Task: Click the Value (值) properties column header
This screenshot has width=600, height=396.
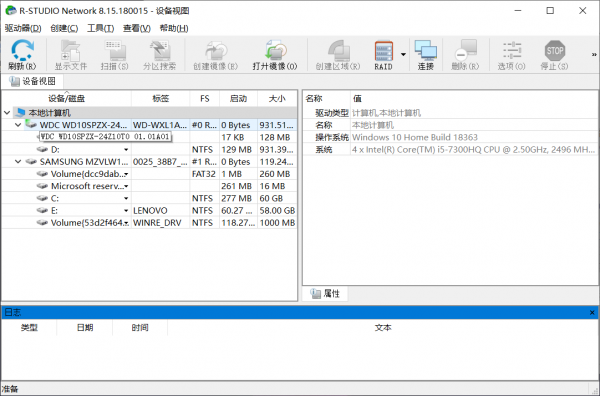Action: (474, 99)
